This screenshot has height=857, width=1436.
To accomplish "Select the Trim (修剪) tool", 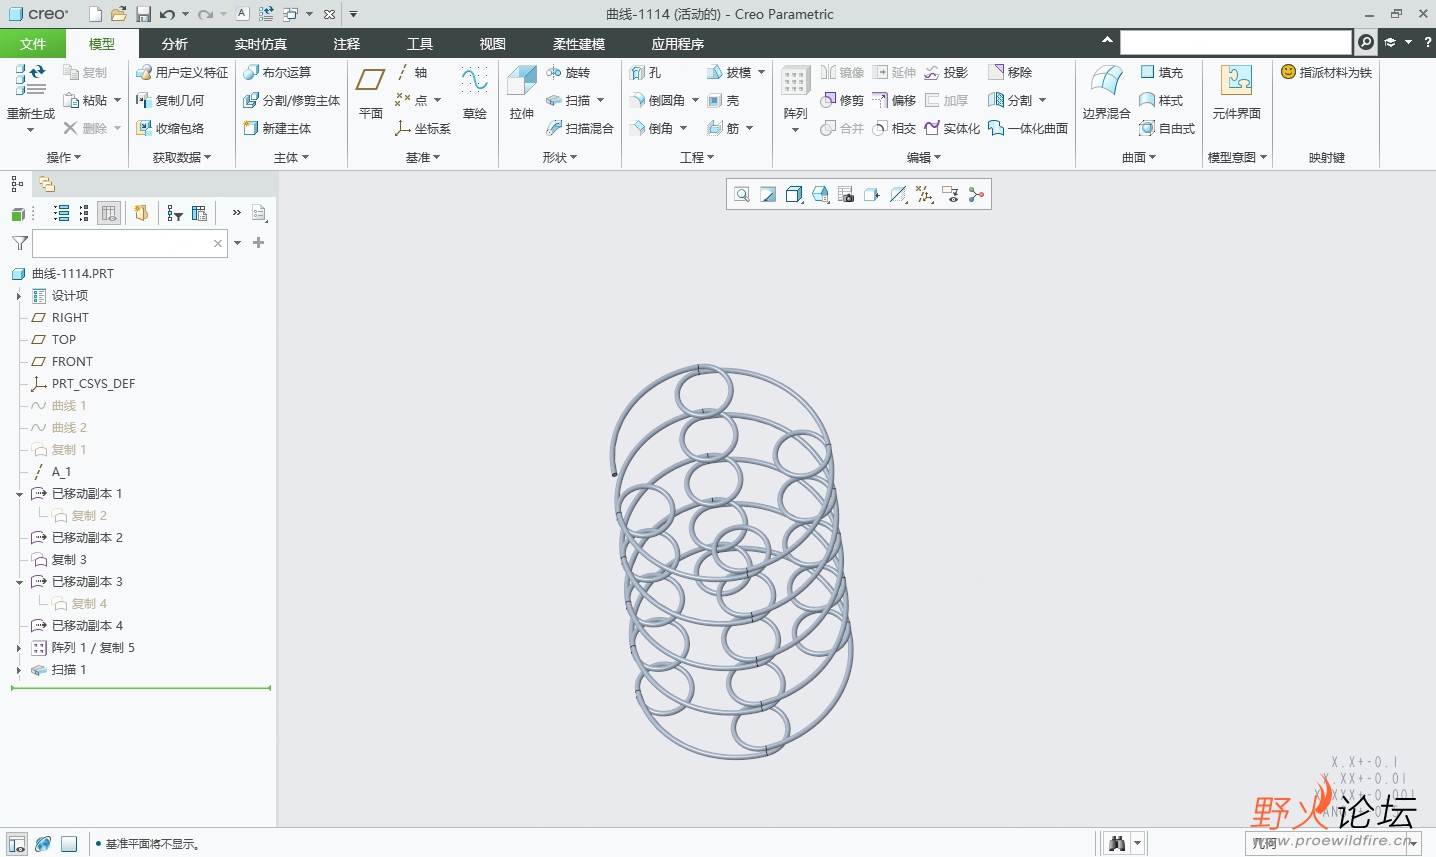I will click(x=842, y=100).
